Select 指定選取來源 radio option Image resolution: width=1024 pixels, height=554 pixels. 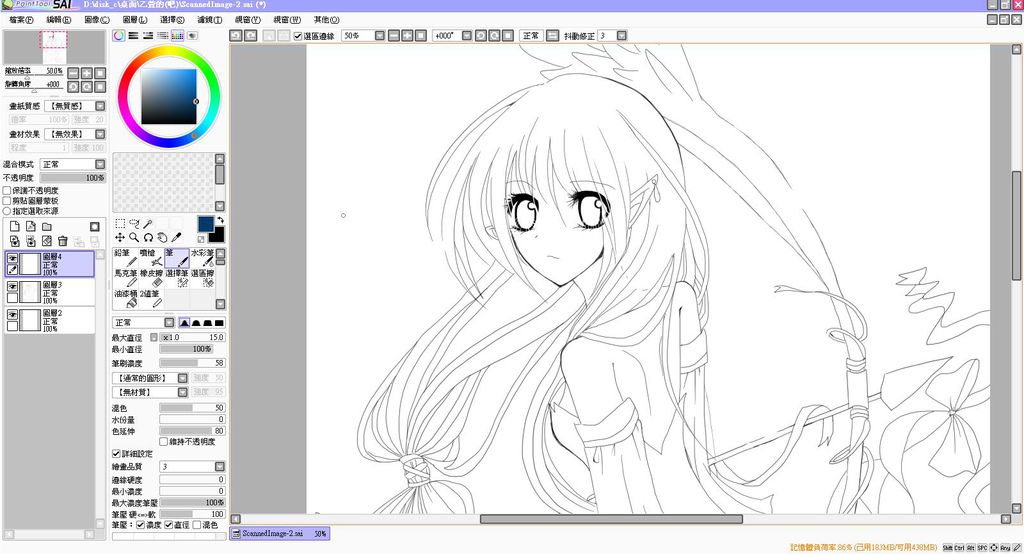point(7,211)
